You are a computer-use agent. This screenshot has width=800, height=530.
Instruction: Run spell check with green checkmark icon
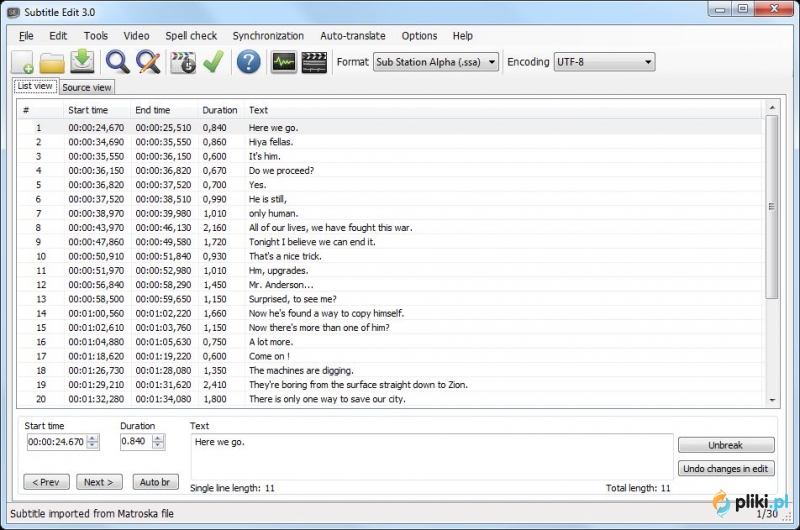(x=214, y=62)
